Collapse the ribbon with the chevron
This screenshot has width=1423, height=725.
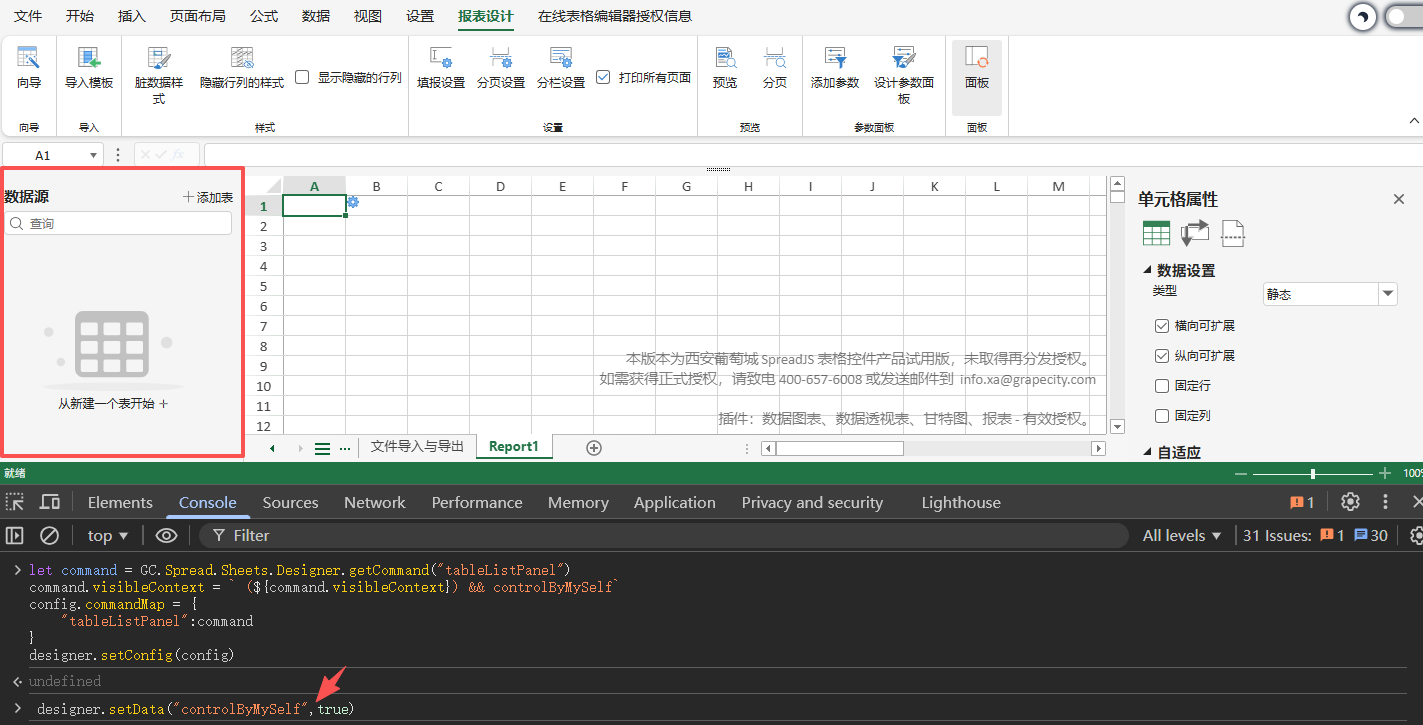[x=1414, y=120]
